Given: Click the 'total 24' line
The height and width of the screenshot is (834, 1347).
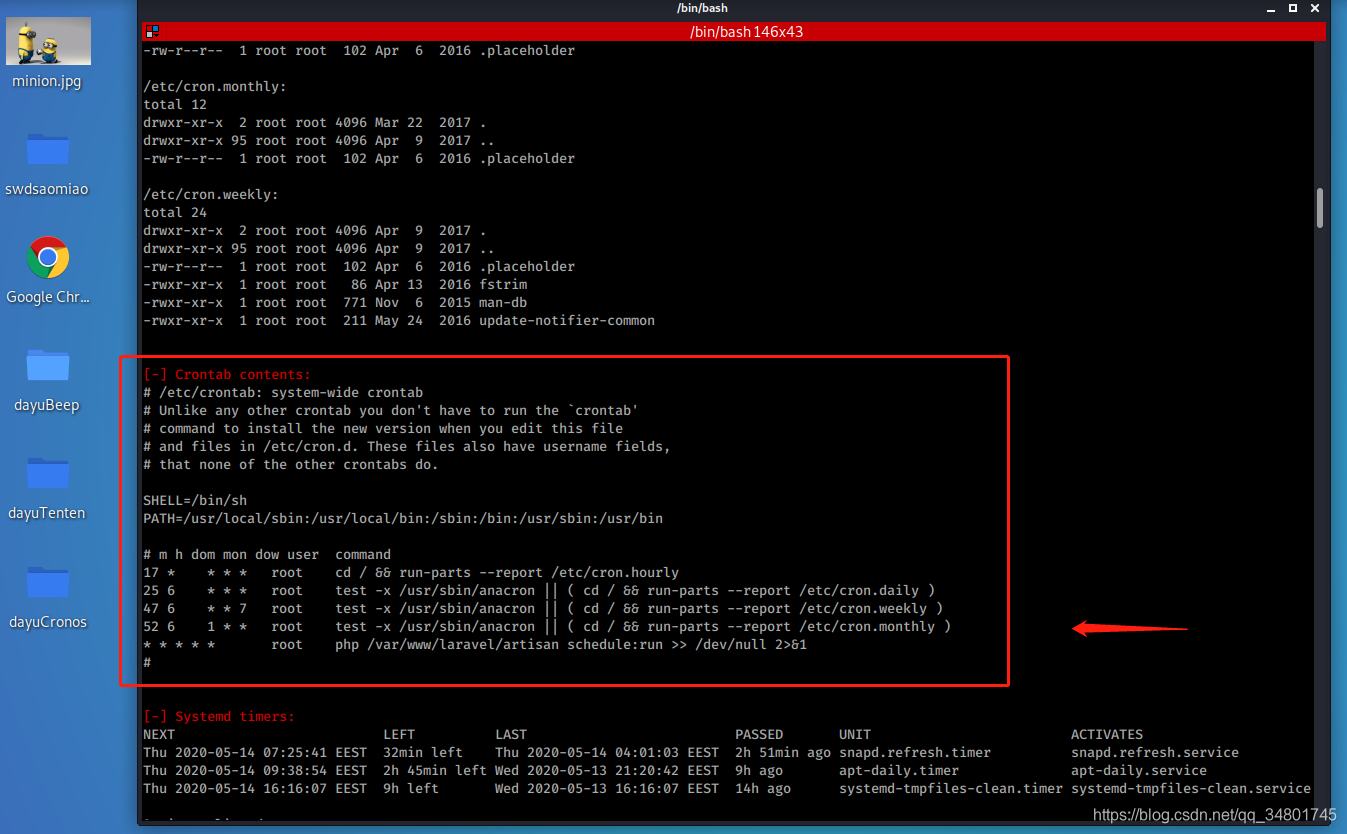Looking at the screenshot, I should pyautogui.click(x=175, y=213).
